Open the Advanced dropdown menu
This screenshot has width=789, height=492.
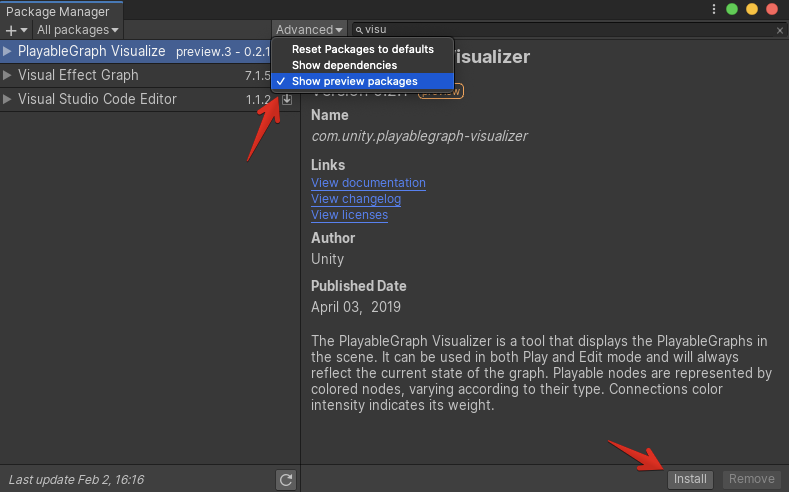coord(309,30)
